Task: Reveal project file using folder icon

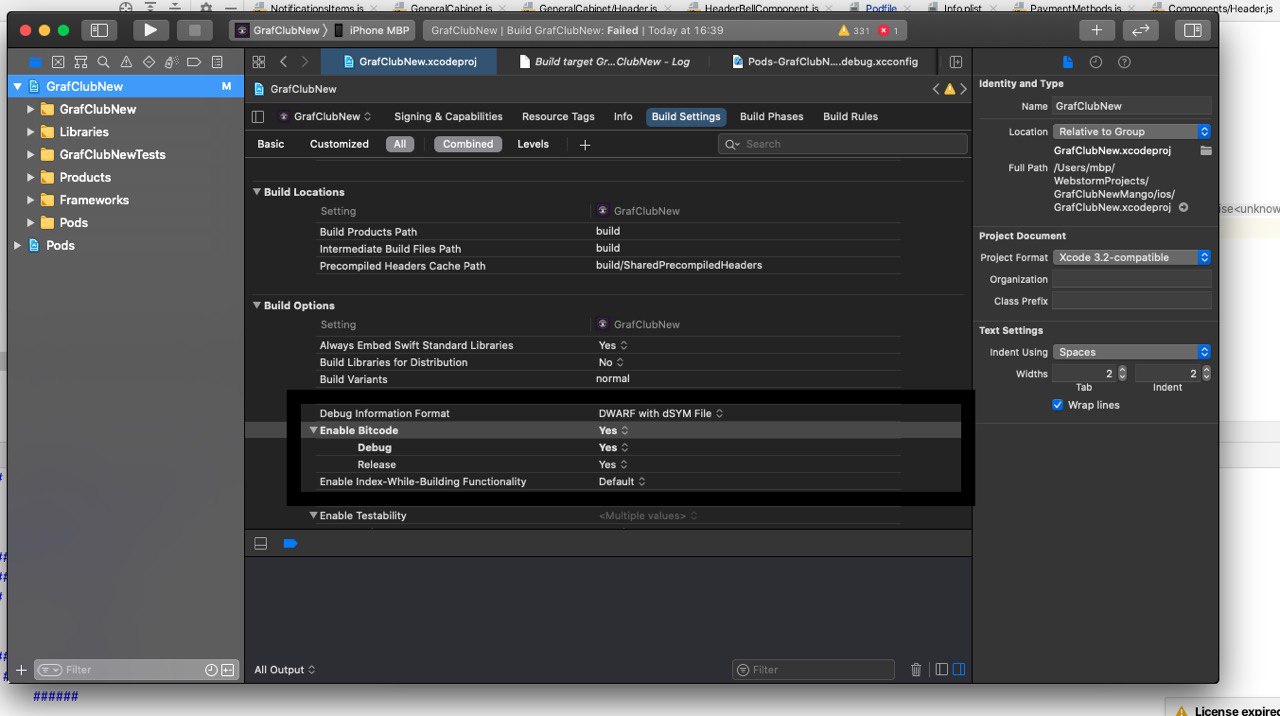Action: click(1206, 150)
